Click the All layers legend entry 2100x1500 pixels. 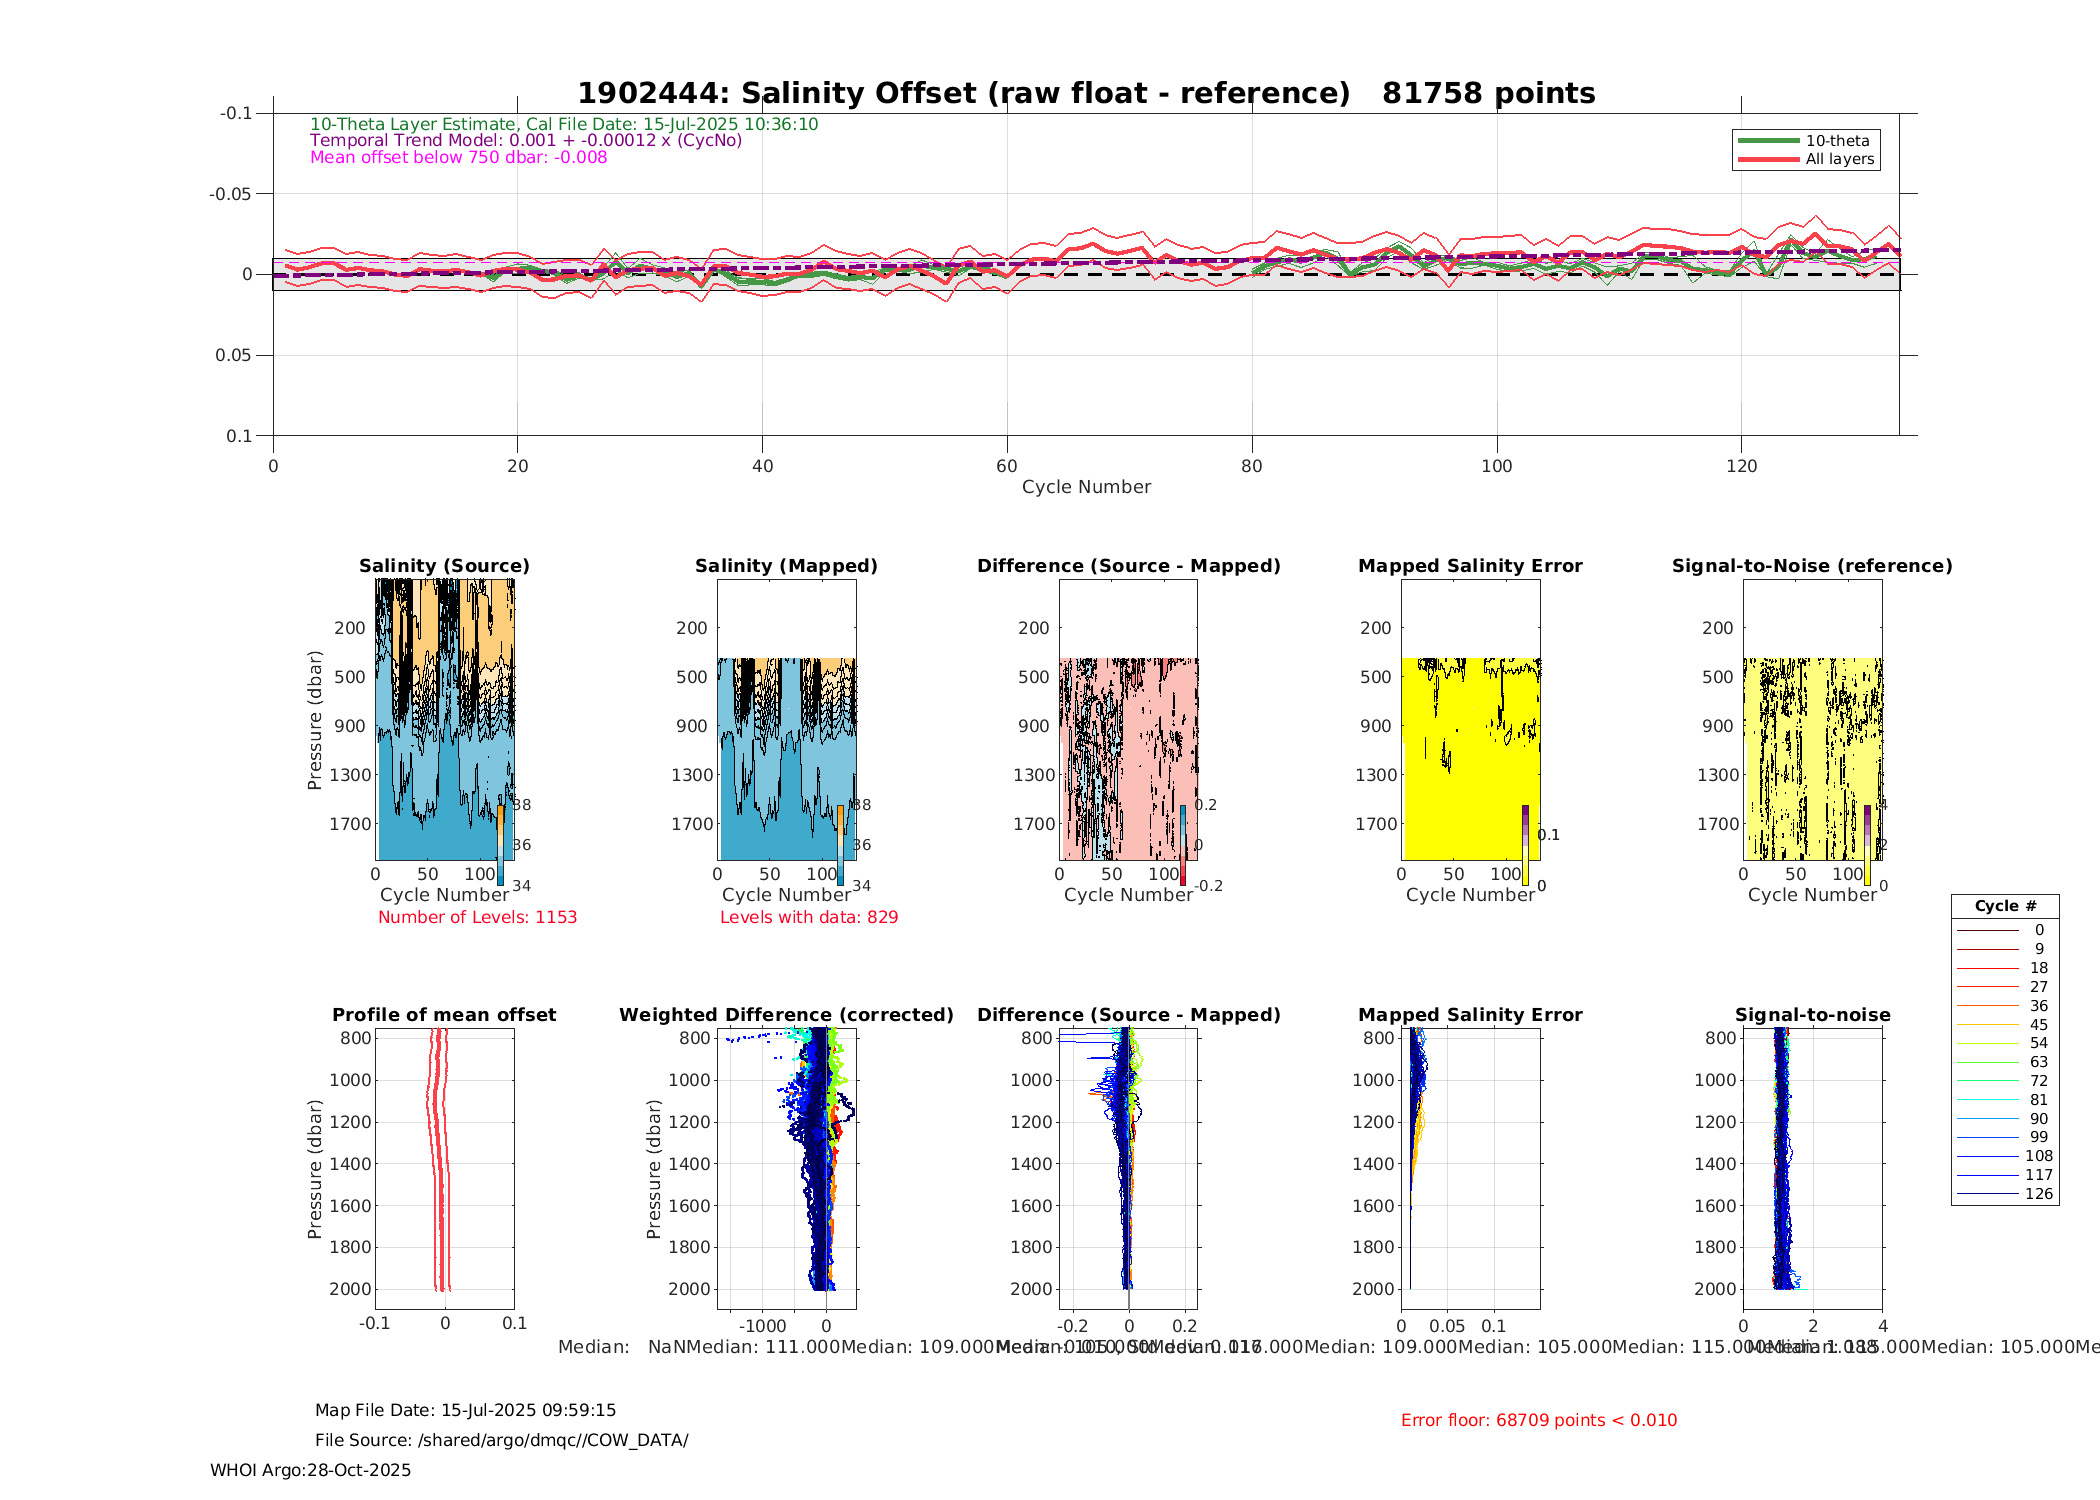coord(1839,159)
